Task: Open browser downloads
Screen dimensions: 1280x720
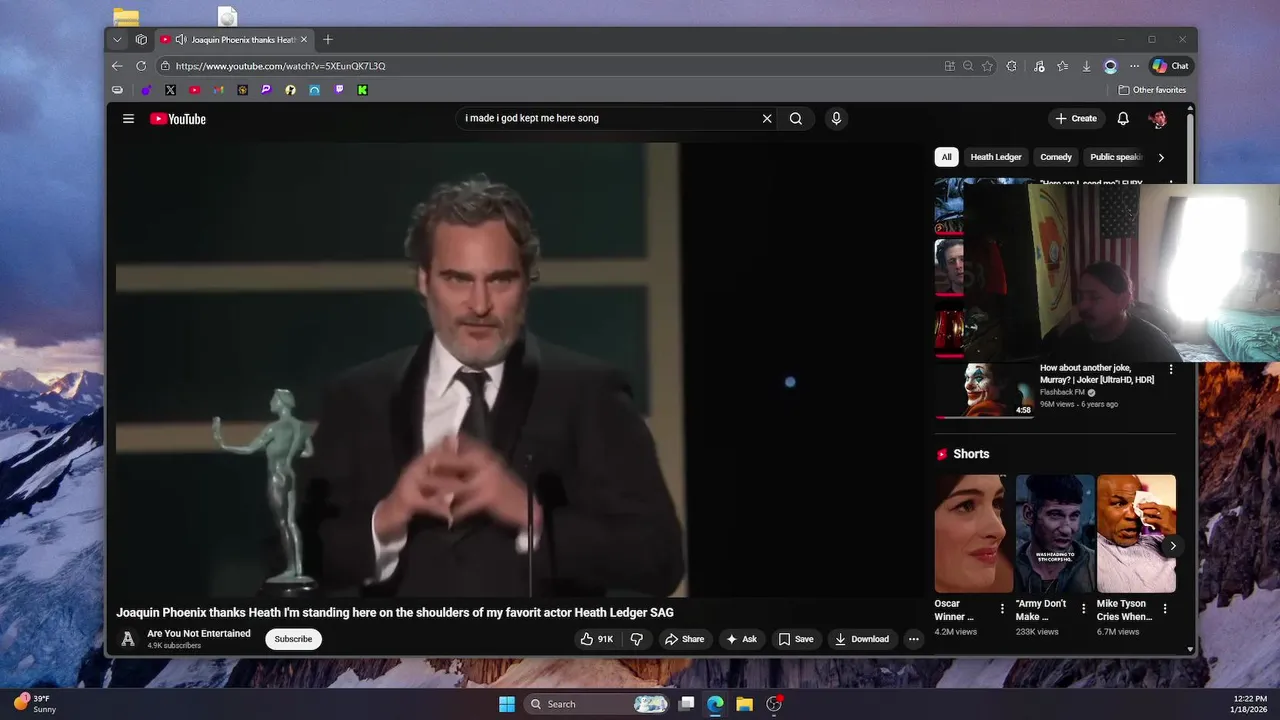Action: (1086, 66)
